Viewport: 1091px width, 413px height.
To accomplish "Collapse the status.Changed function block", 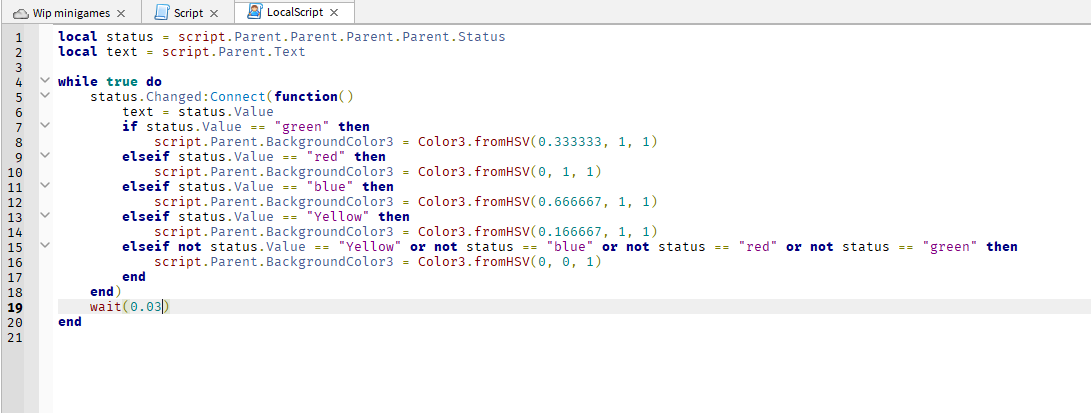I will pos(44,96).
